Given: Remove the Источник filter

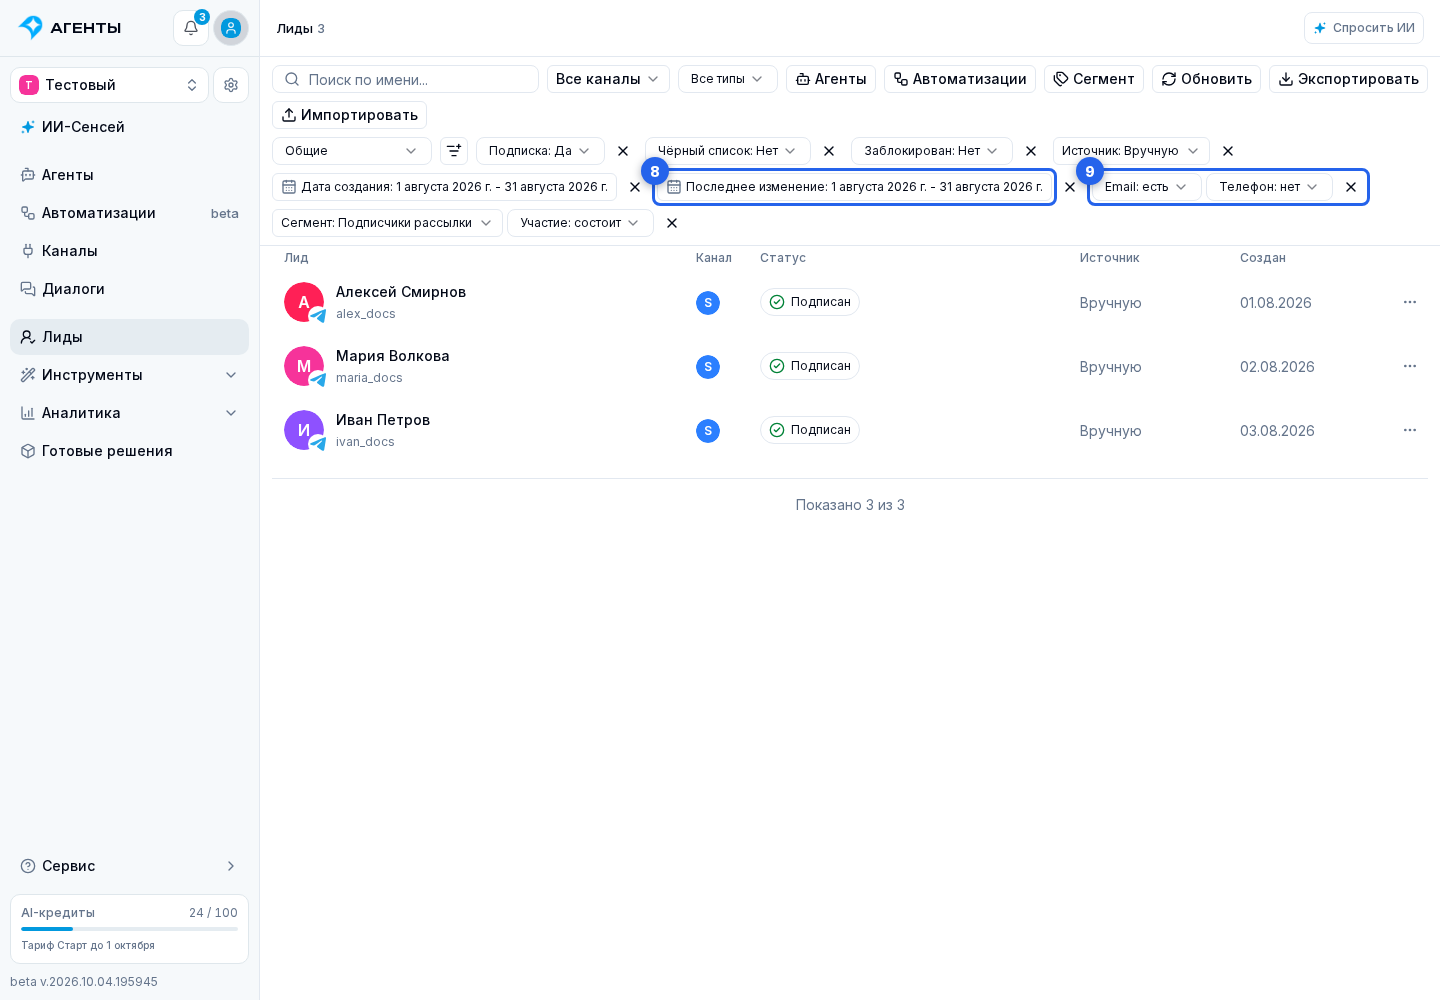Looking at the screenshot, I should click(x=1228, y=151).
